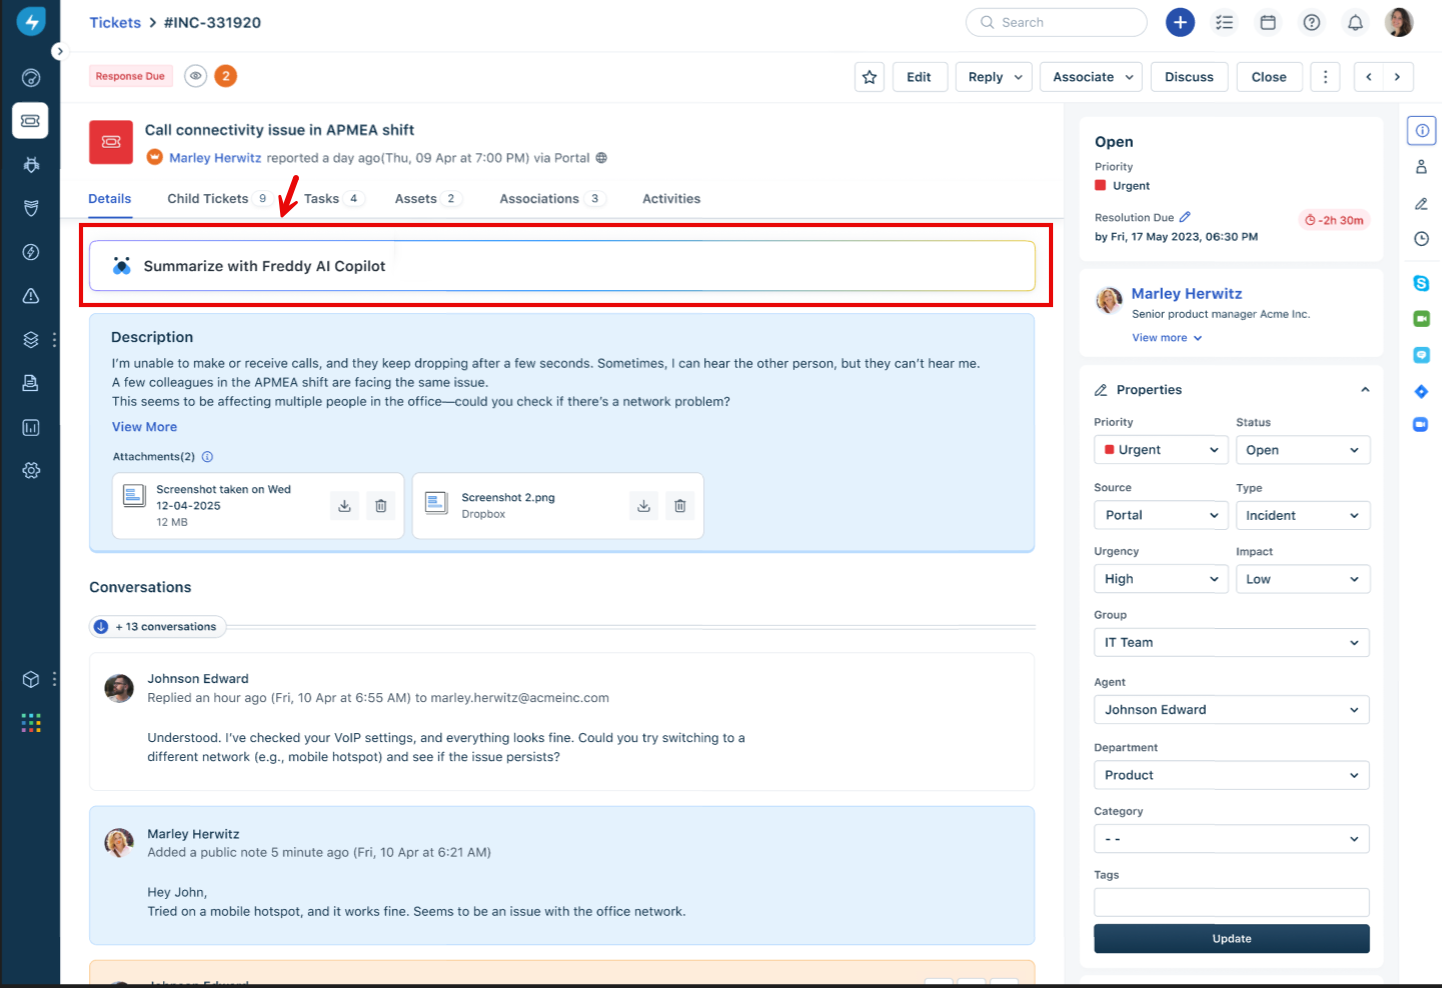Screen dimensions: 1442x988
Task: Click the Edit button
Action: coord(919,77)
